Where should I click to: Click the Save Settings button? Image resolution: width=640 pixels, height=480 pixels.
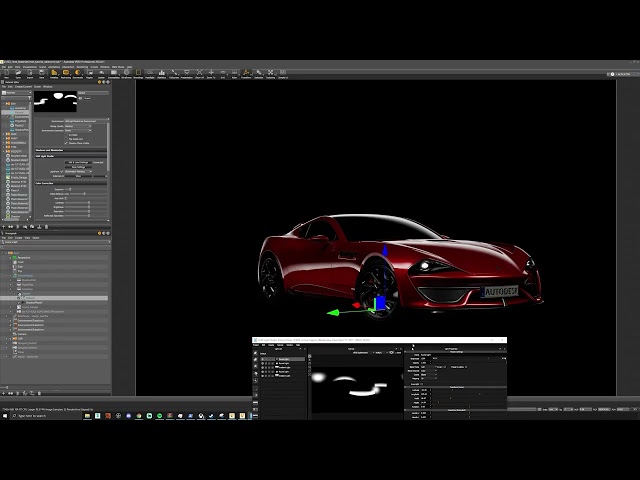coord(78,167)
